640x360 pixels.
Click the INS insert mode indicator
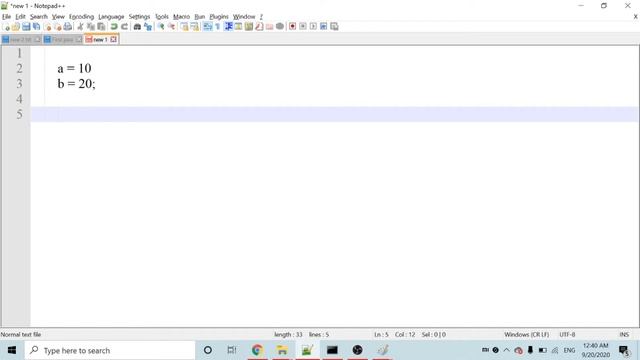pyautogui.click(x=624, y=335)
